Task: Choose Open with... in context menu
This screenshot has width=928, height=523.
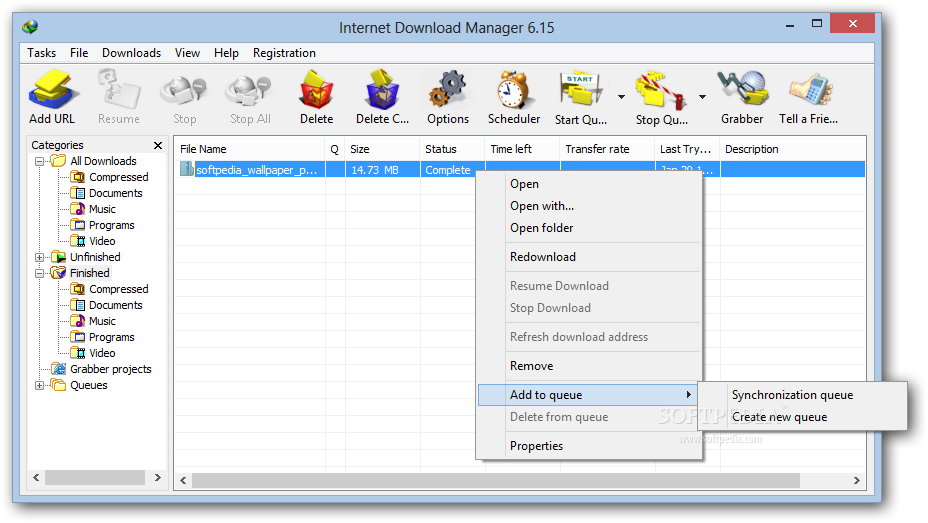Action: 589,205
